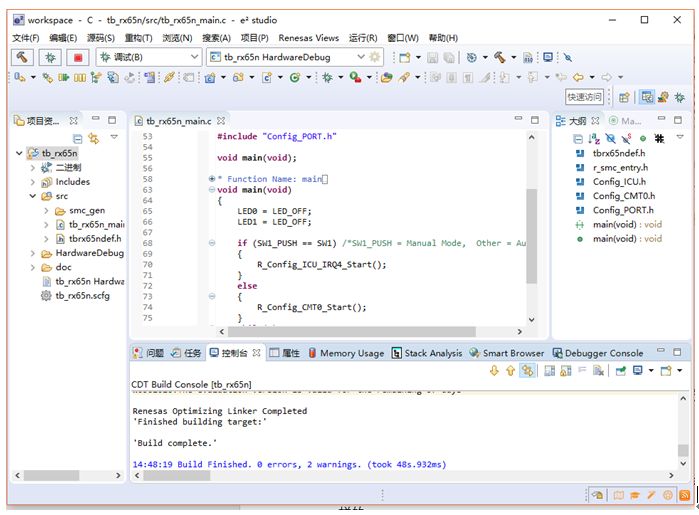Open tb_rx65n HardwareDebug configuration dropdown
699x515 pixels.
[360, 57]
